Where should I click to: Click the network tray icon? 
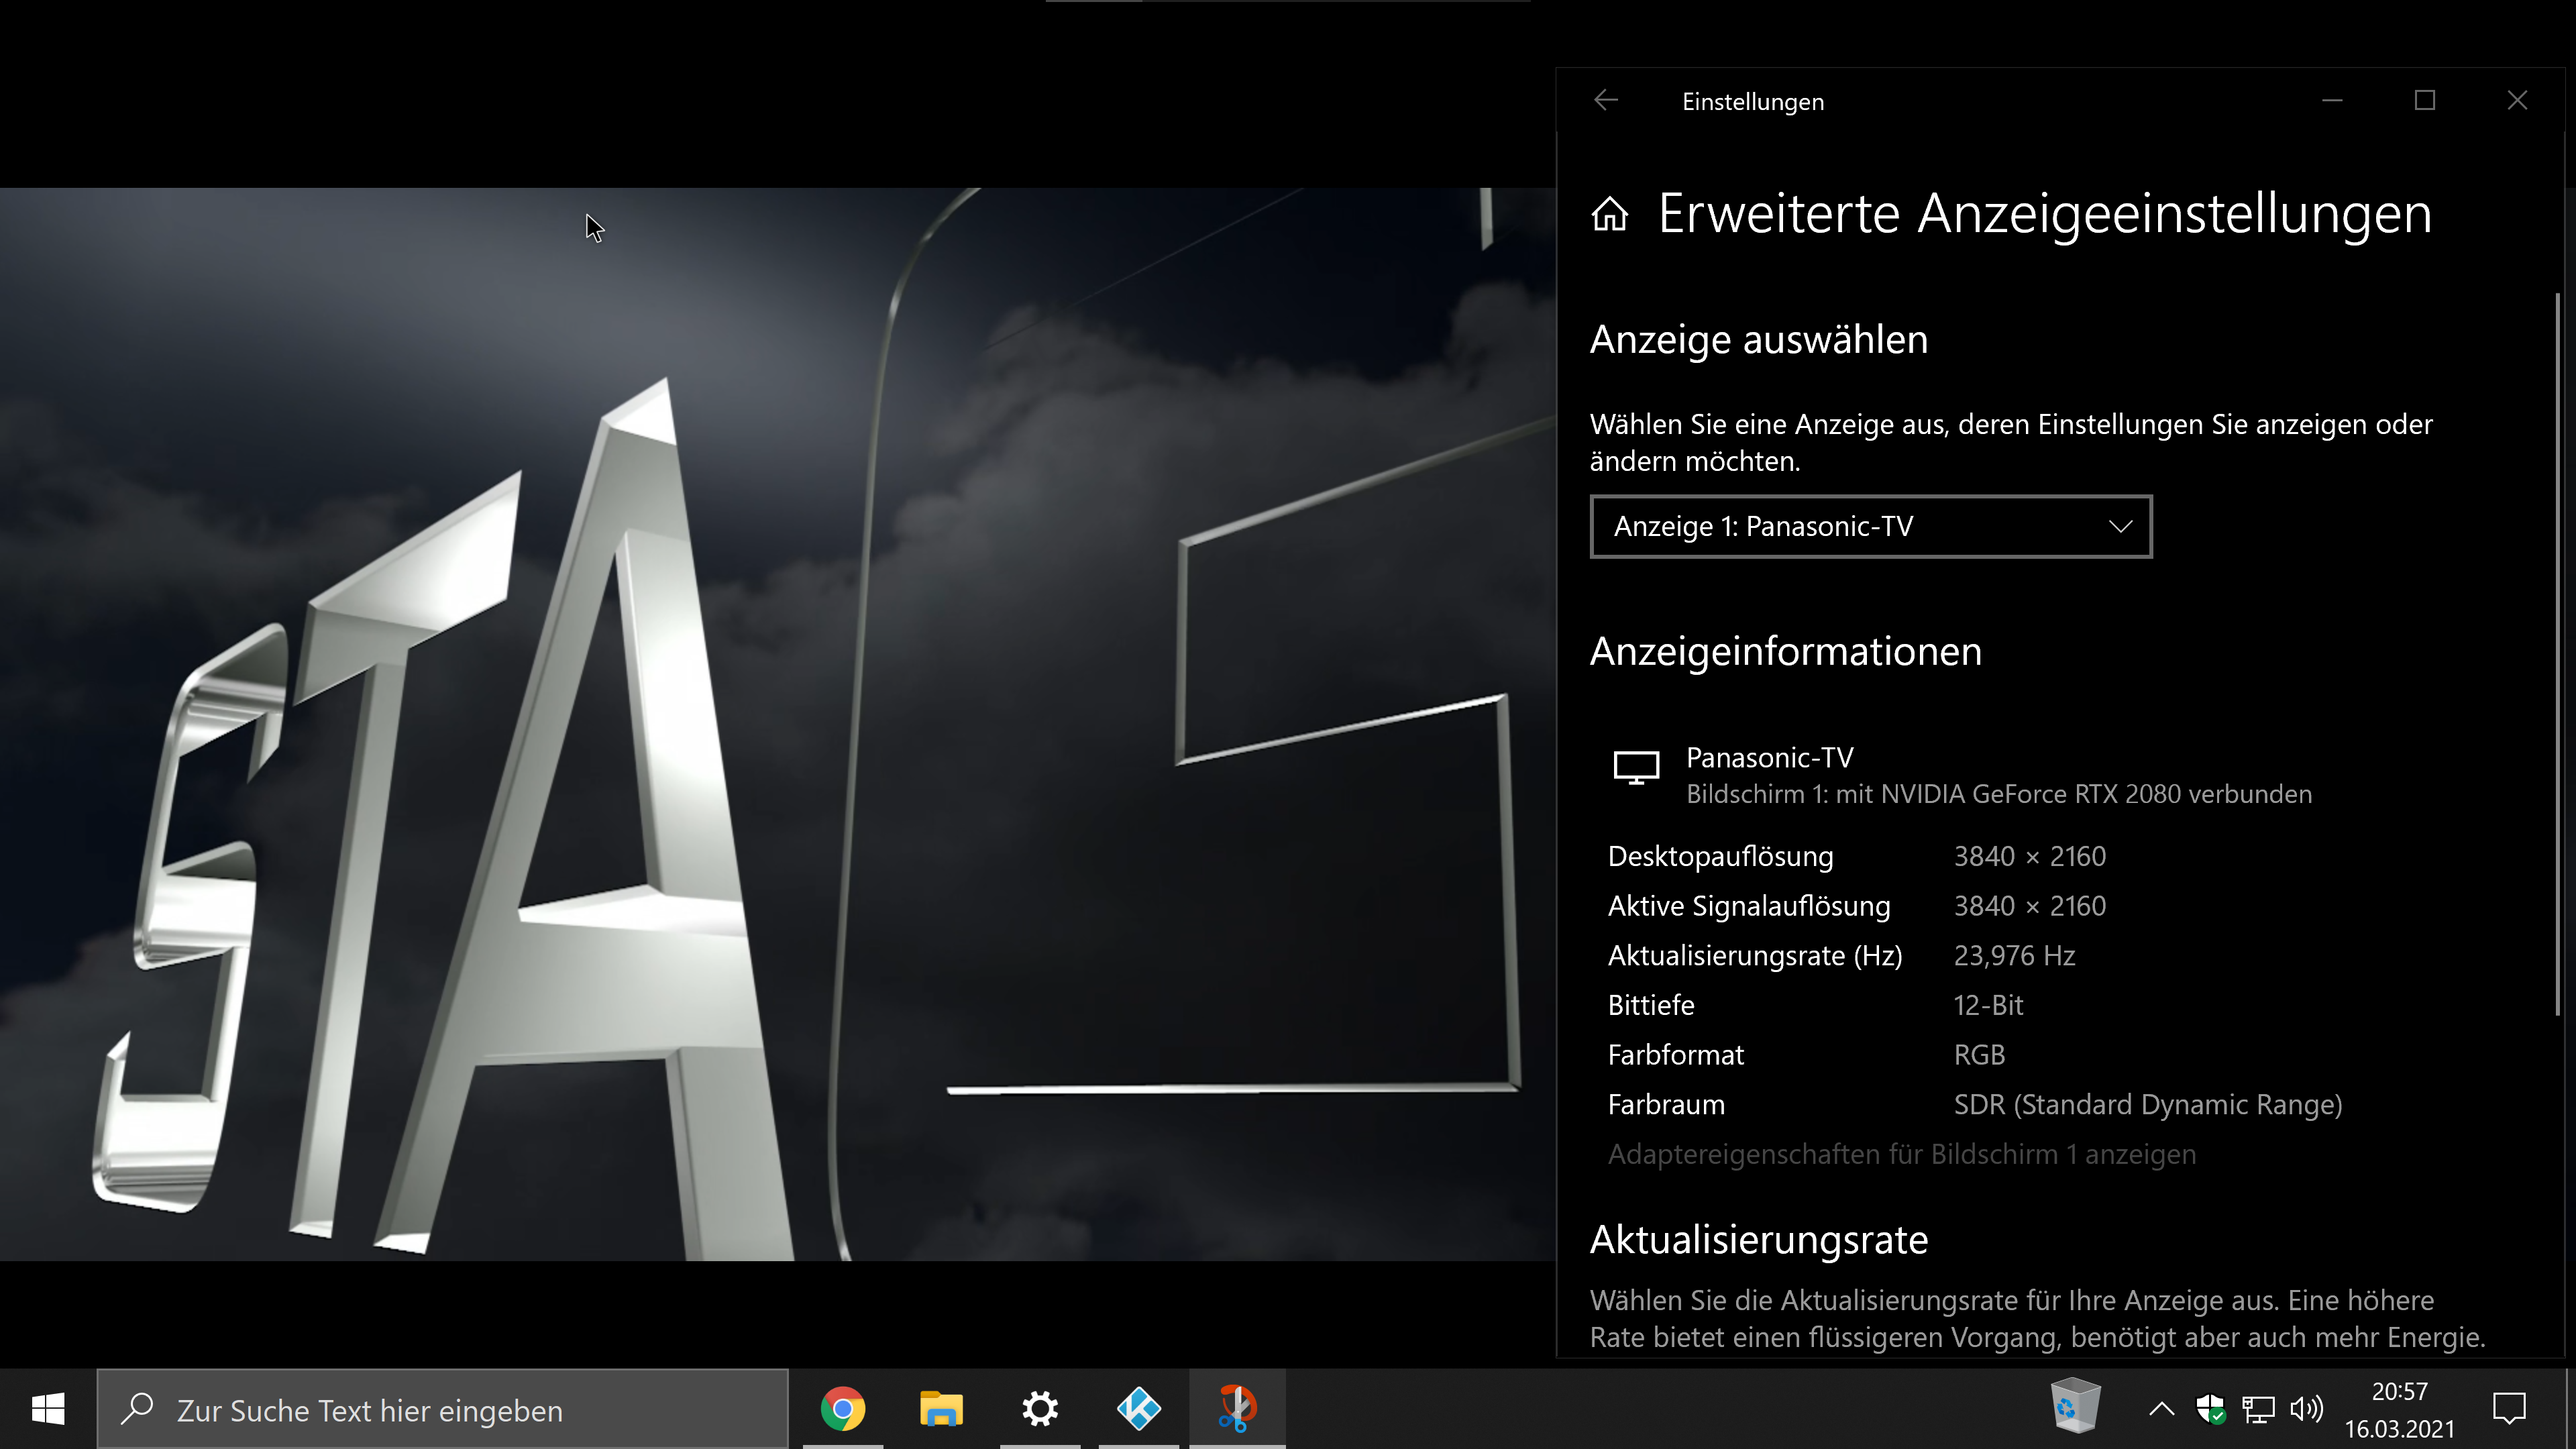[2258, 1410]
